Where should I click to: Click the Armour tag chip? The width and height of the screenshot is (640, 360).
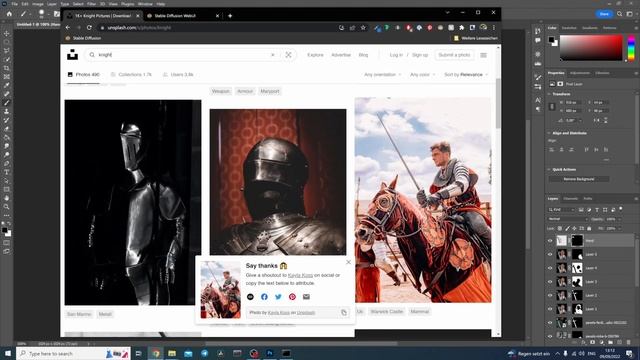(245, 91)
